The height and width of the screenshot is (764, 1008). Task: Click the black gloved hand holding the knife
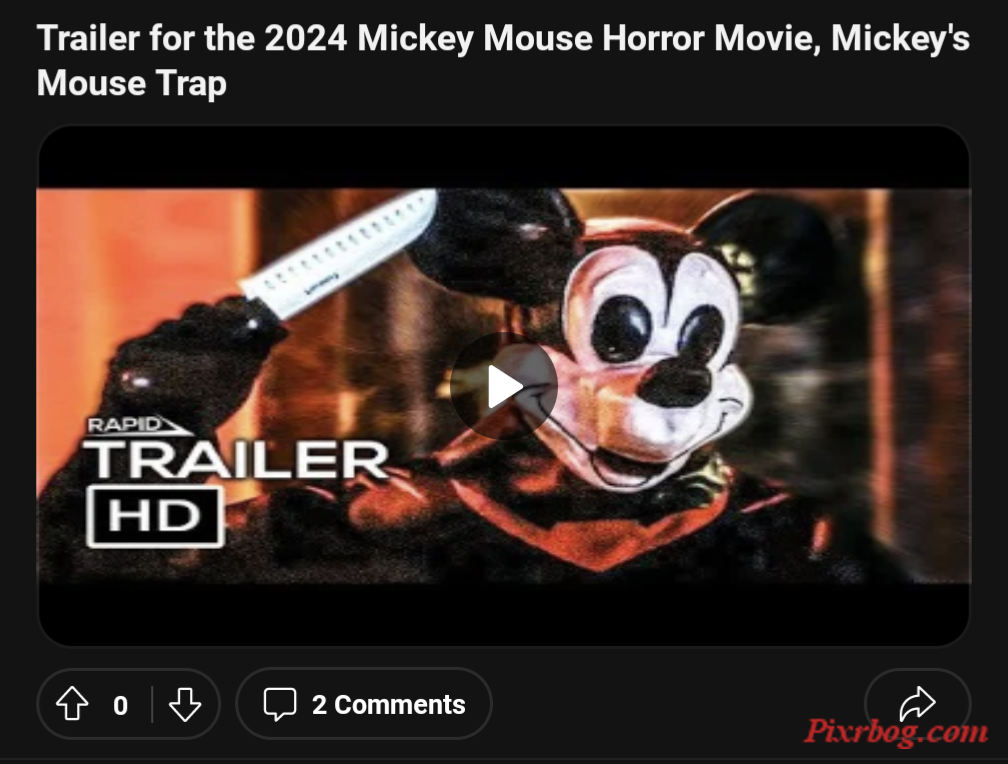[x=193, y=360]
